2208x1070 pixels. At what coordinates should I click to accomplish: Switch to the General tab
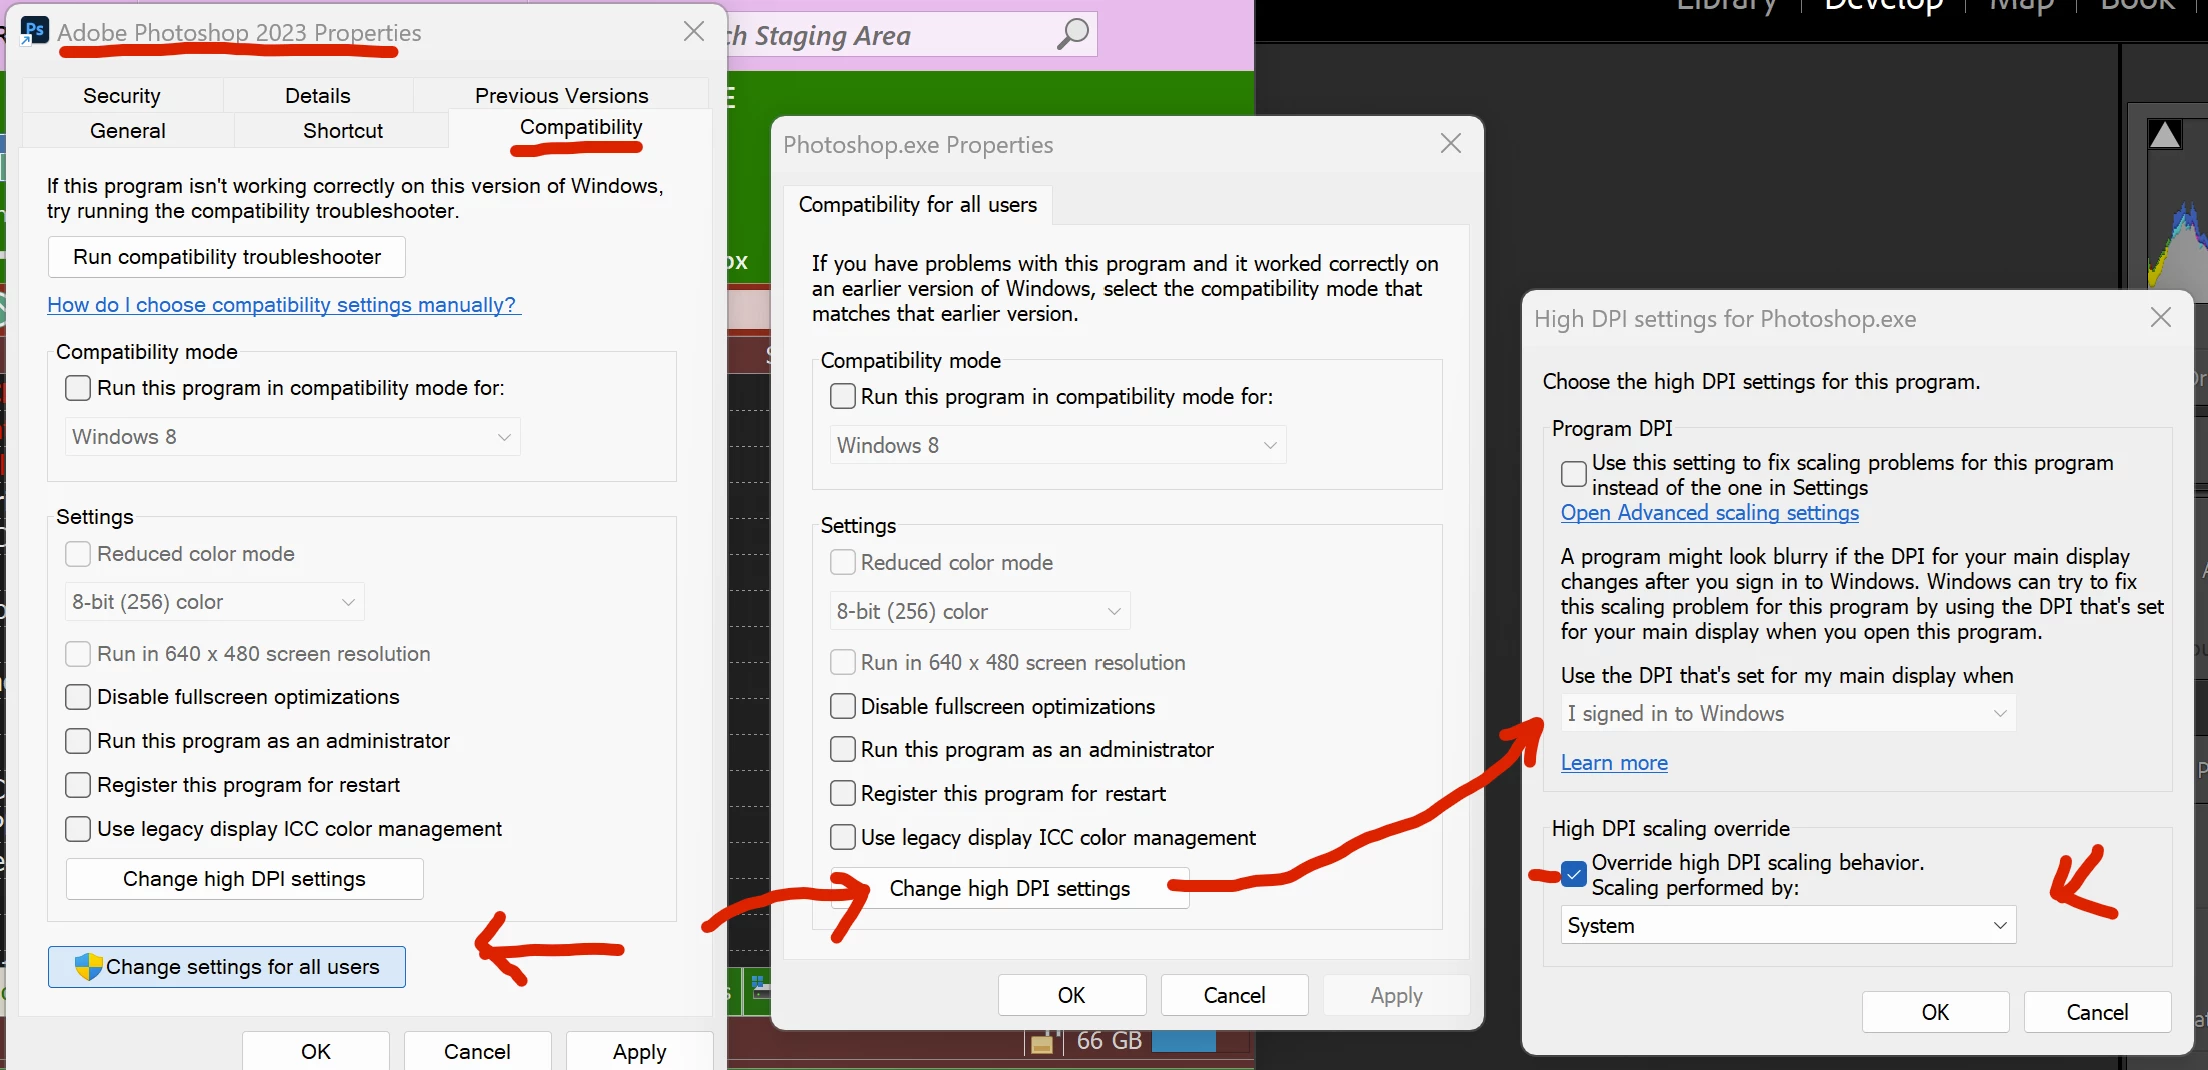pos(128,130)
